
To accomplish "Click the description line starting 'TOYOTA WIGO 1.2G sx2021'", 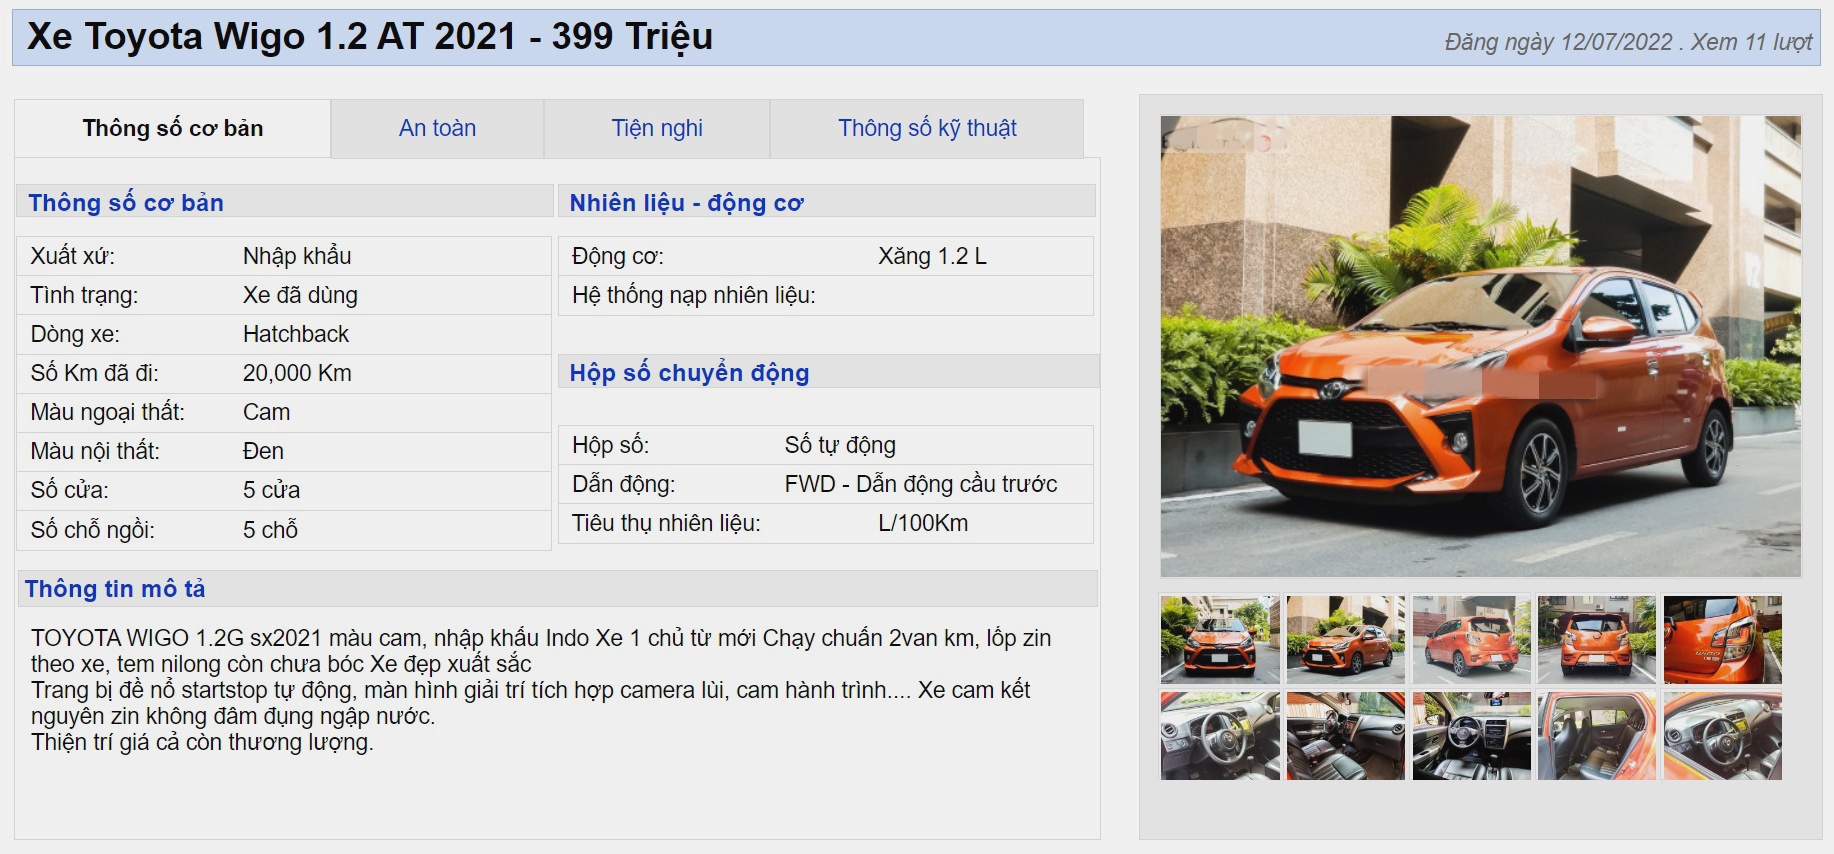I will click(541, 638).
